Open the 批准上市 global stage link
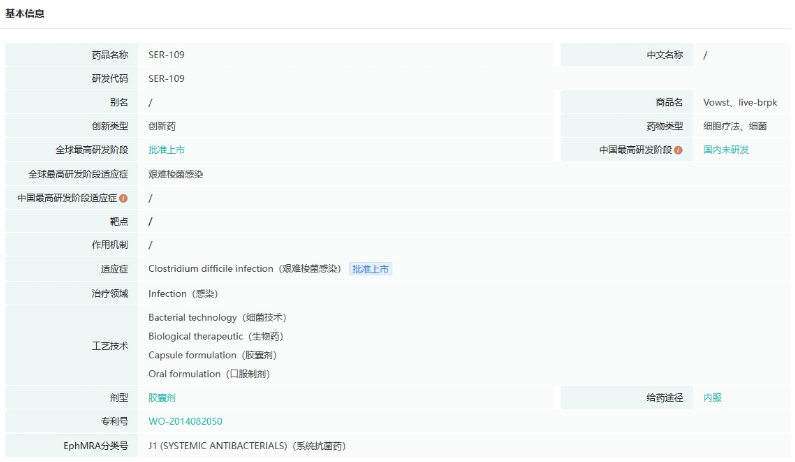The image size is (795, 462). point(166,150)
